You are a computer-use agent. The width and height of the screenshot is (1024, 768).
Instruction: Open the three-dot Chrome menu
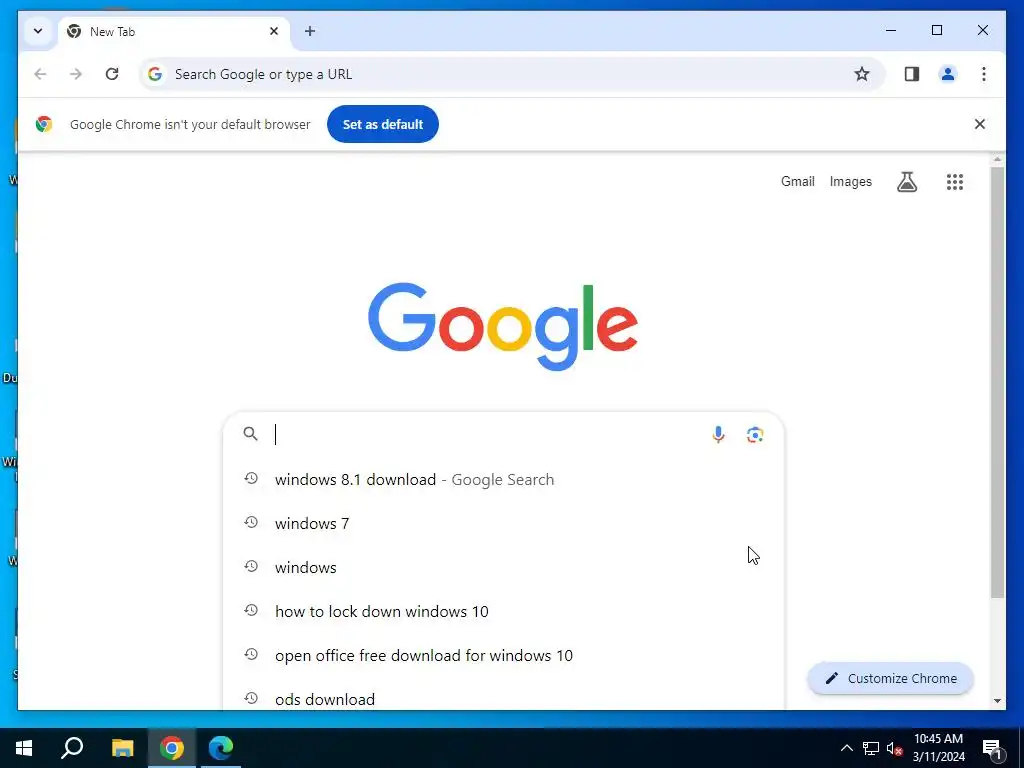984,74
